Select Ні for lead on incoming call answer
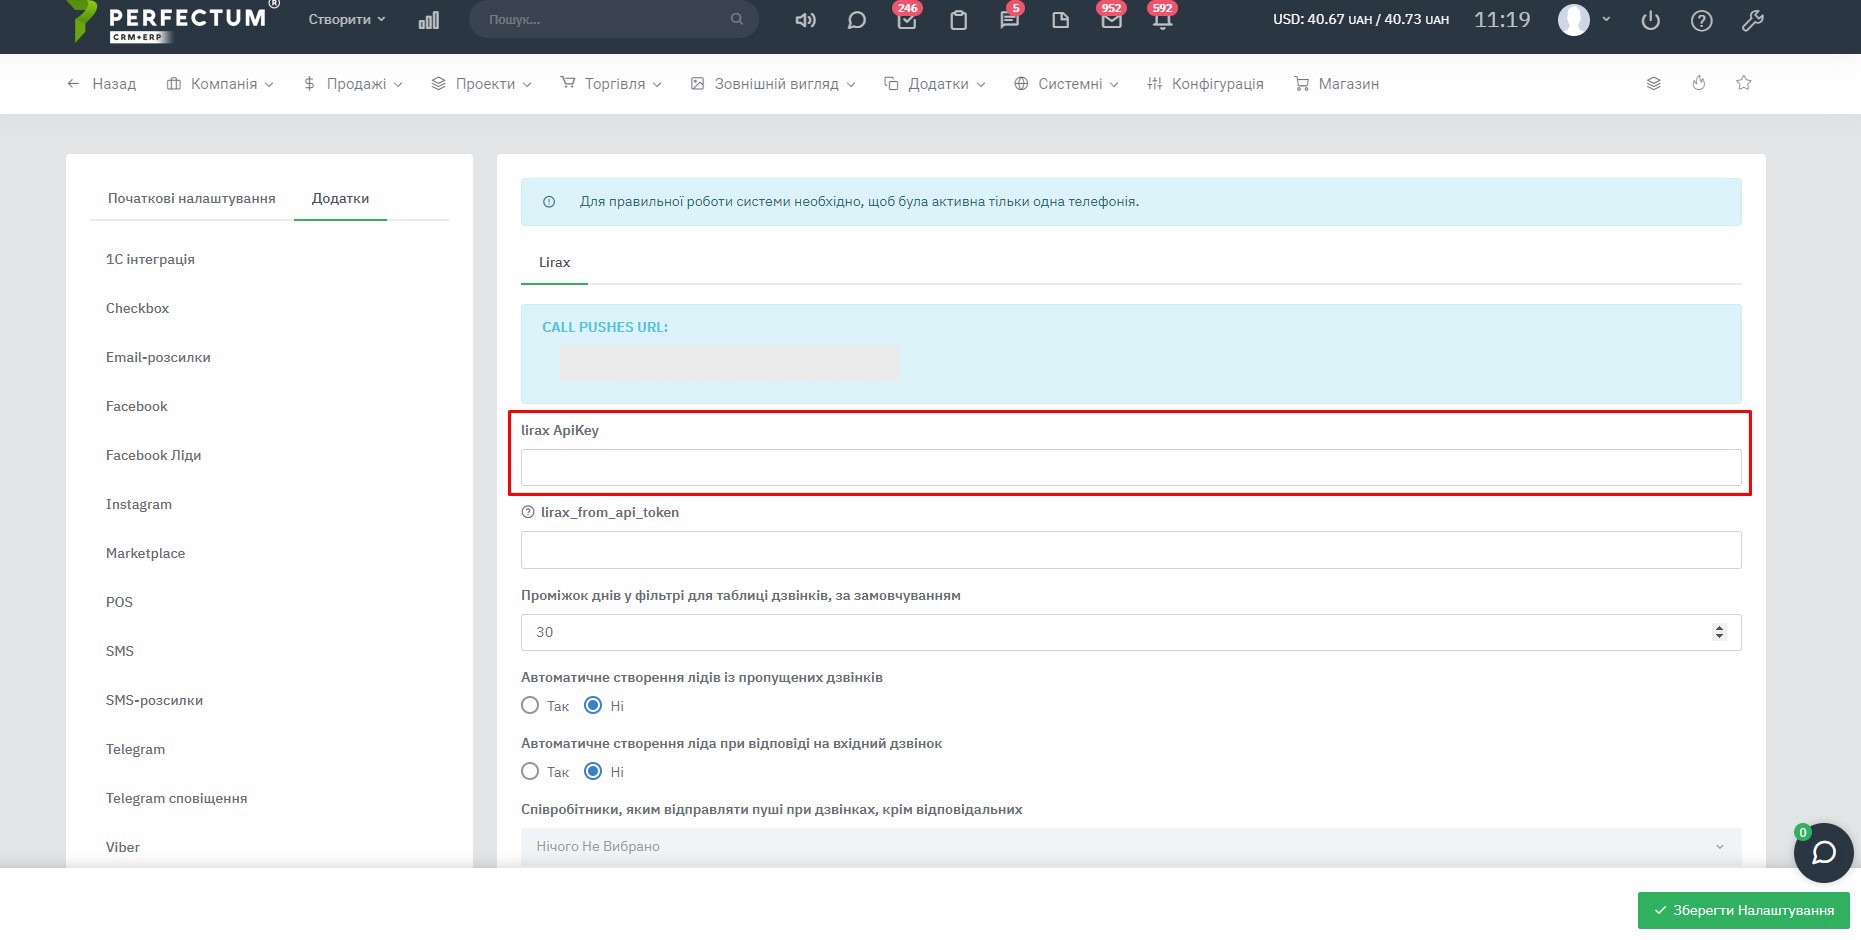The image size is (1861, 940). click(x=593, y=772)
